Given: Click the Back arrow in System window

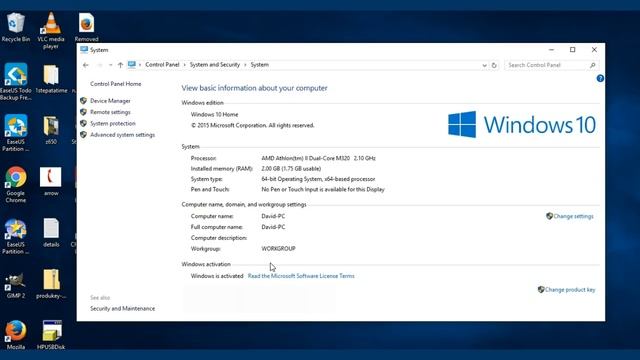Looking at the screenshot, I should point(86,65).
